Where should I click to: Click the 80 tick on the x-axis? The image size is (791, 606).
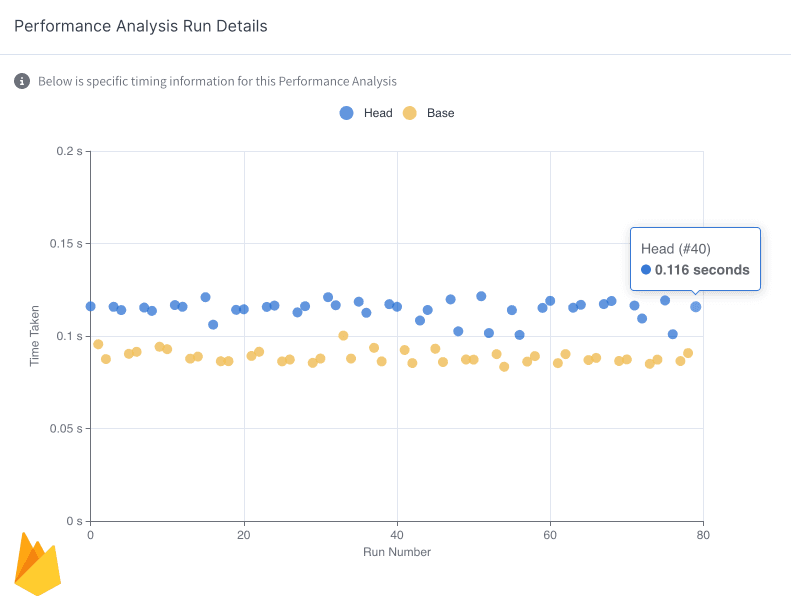(x=703, y=535)
